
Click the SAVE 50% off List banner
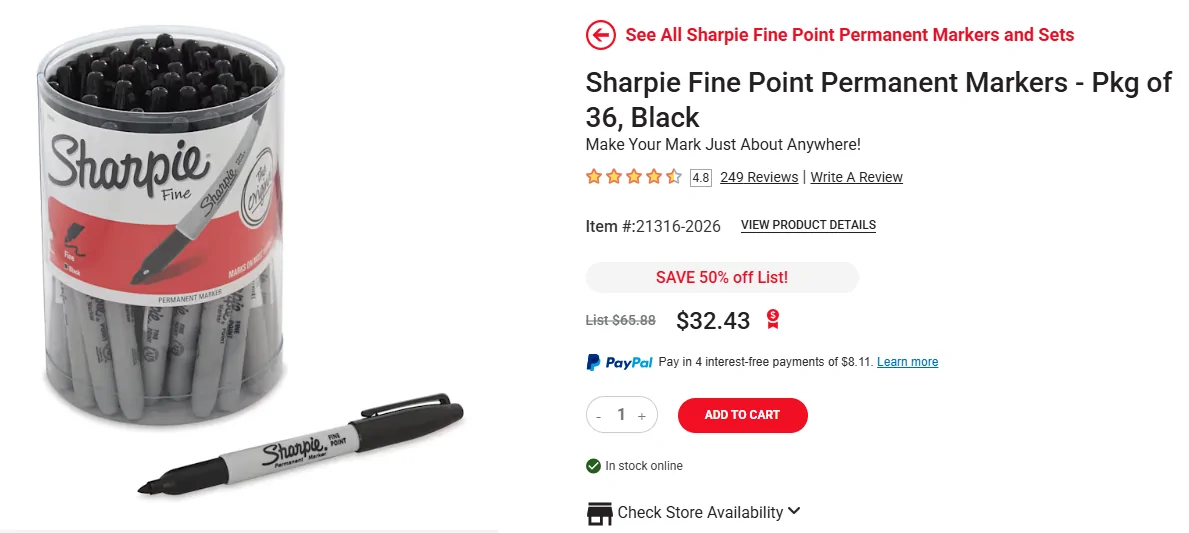722,277
